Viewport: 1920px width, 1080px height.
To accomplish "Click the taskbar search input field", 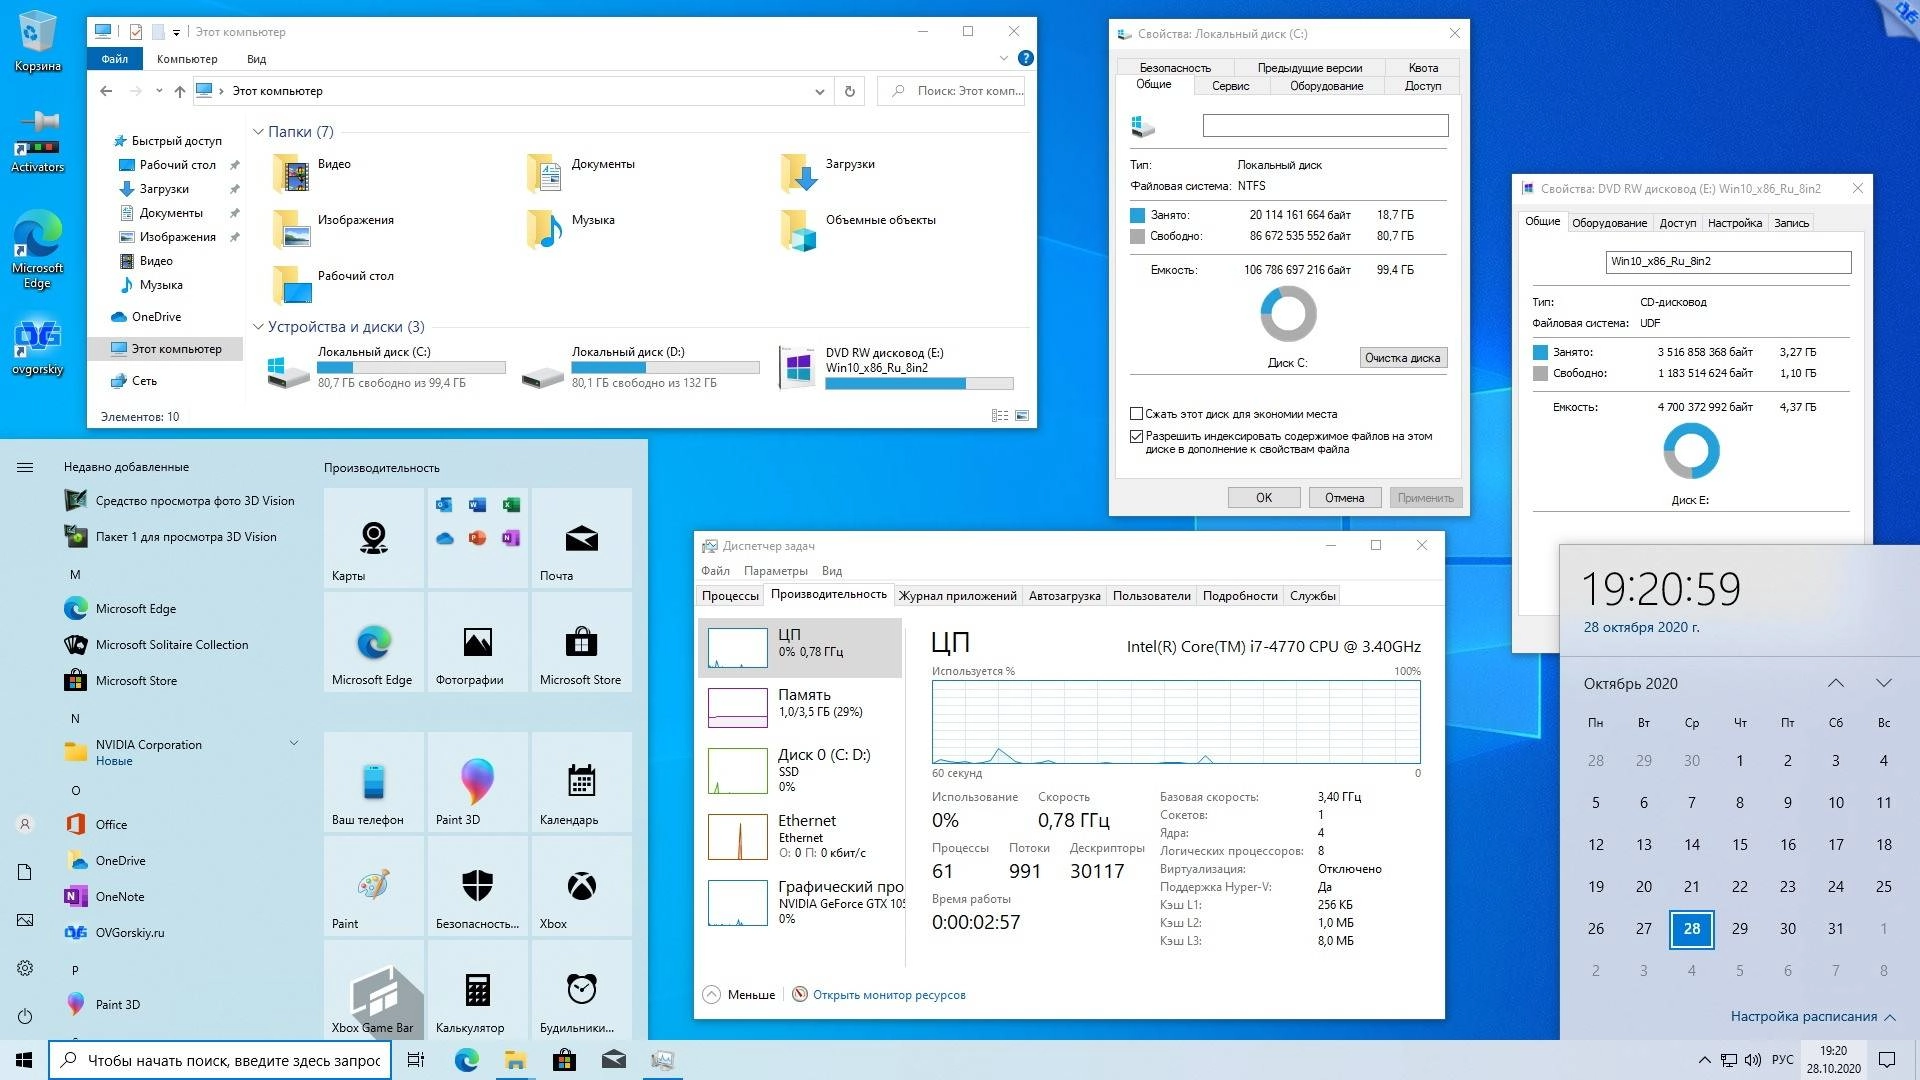I will click(x=220, y=1059).
